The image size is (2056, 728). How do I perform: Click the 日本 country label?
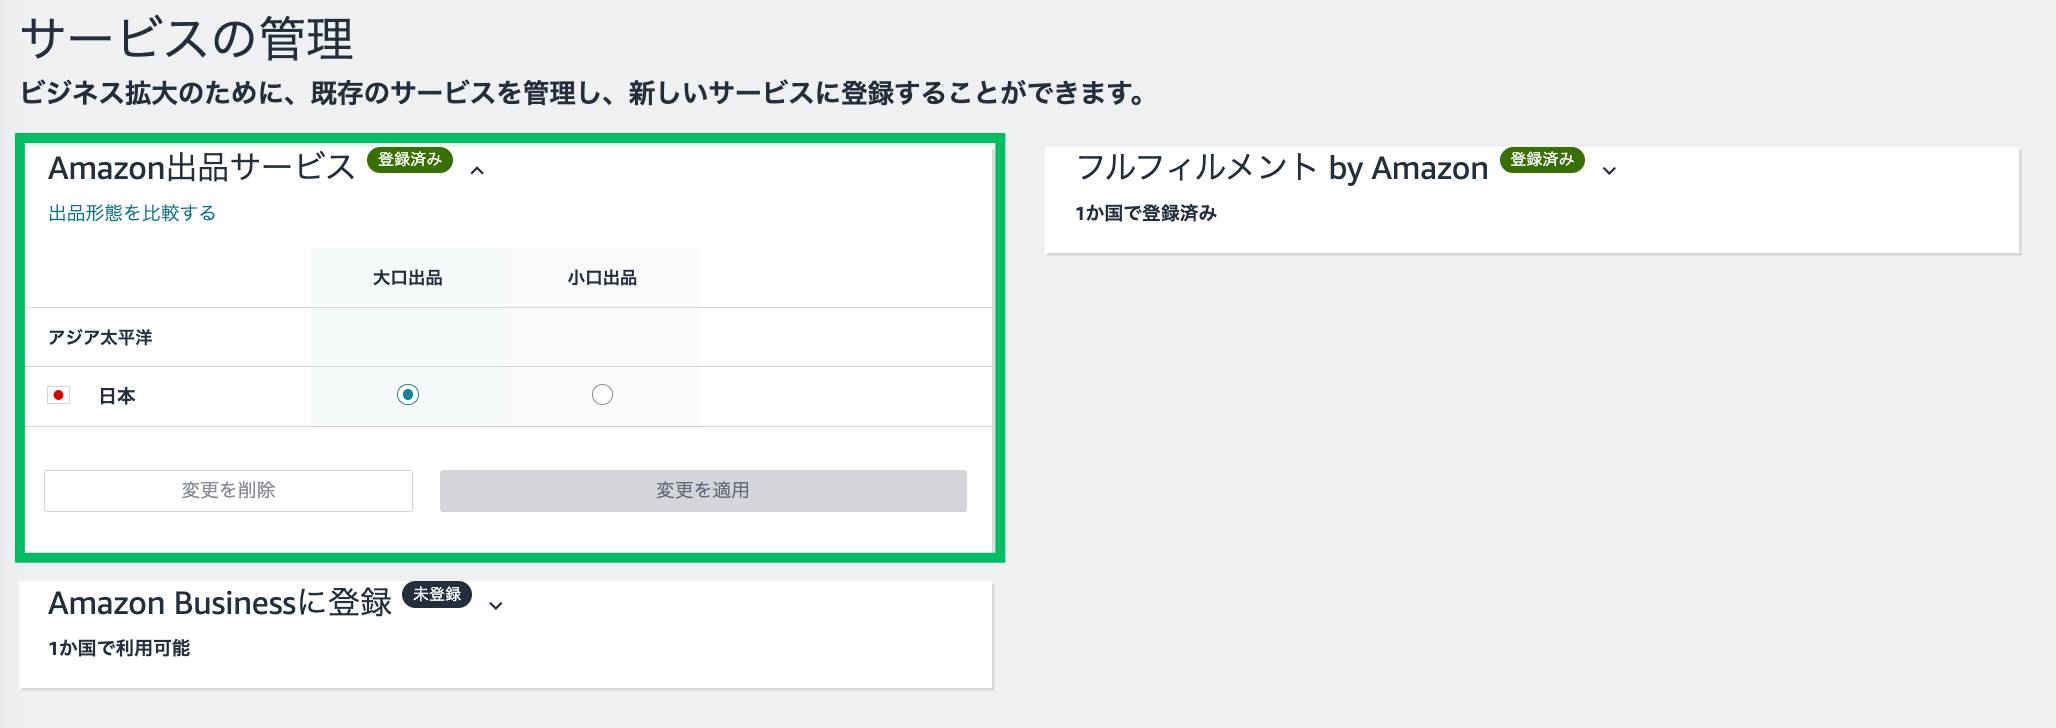(x=117, y=396)
